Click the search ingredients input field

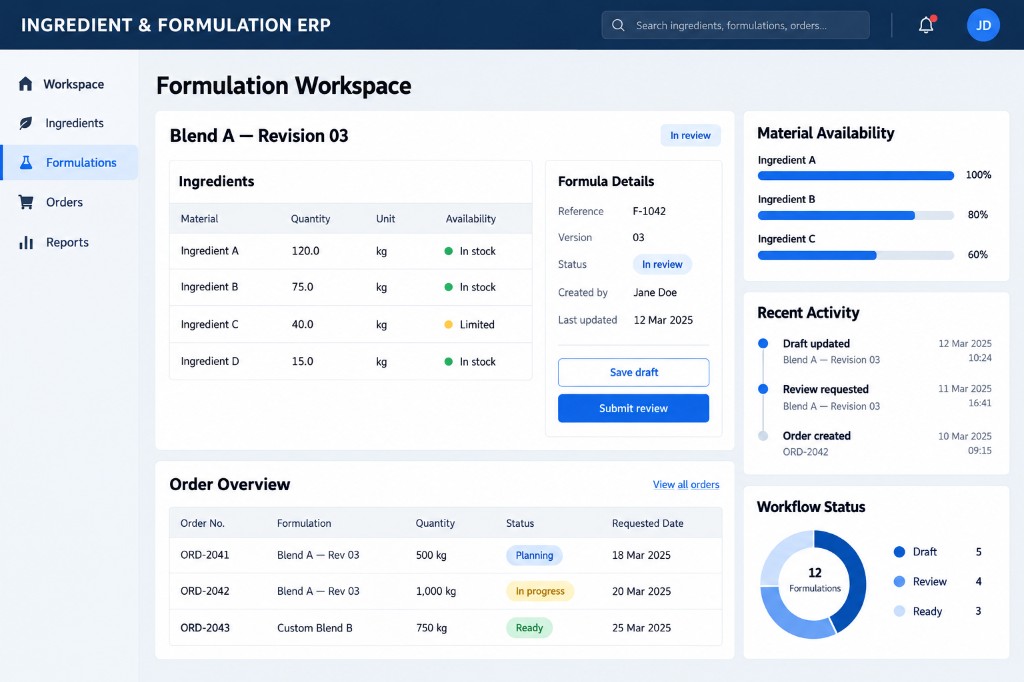(735, 25)
